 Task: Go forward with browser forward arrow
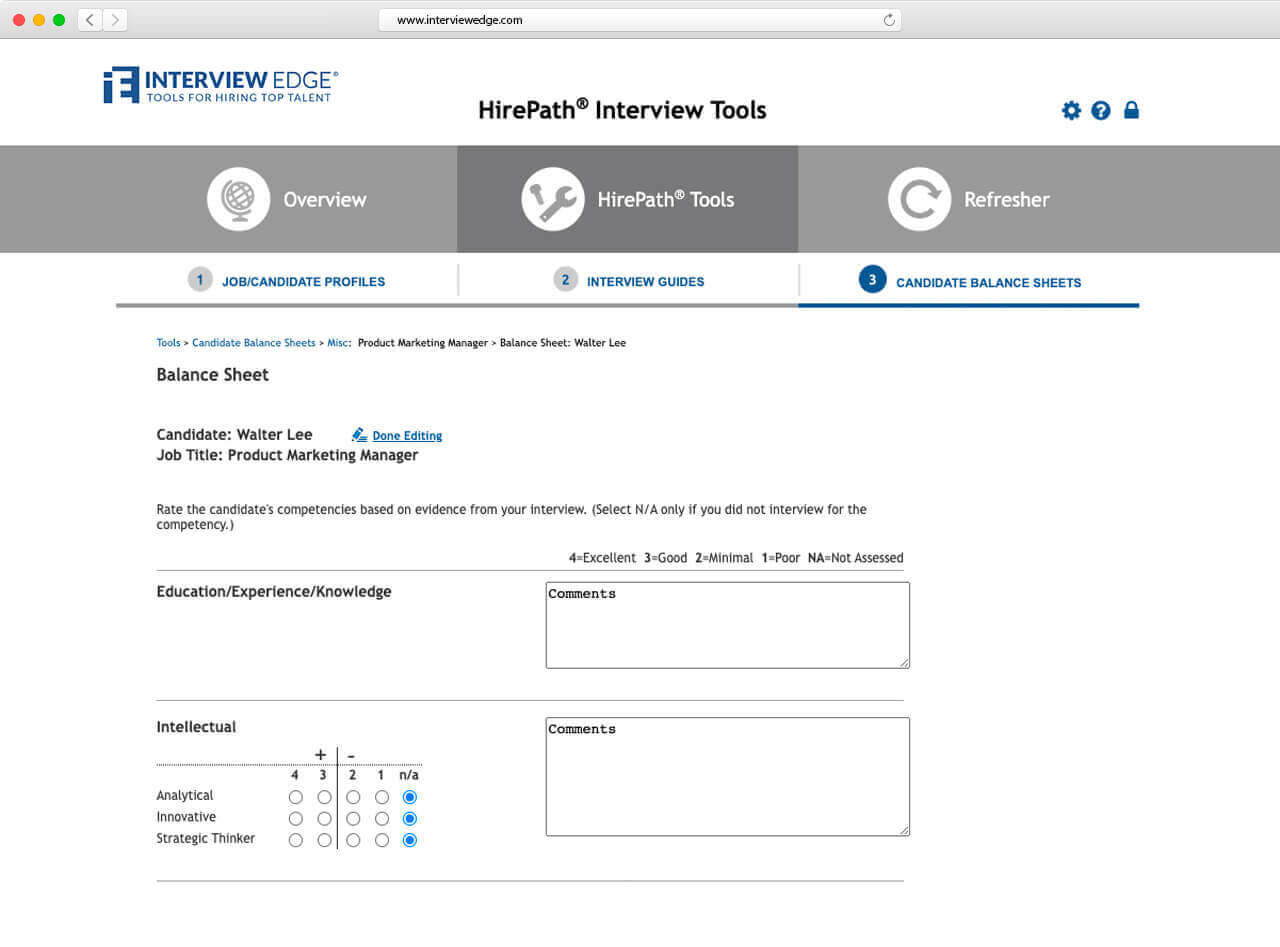tap(115, 20)
